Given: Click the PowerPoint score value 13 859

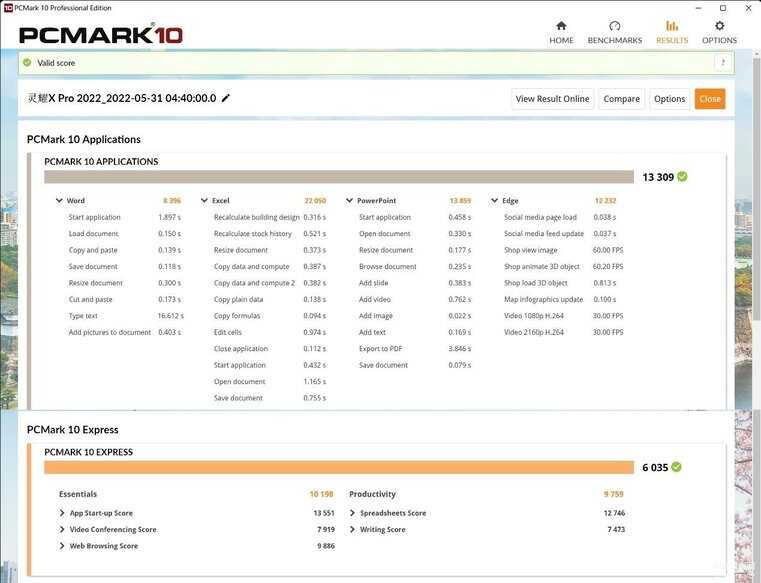Looking at the screenshot, I should point(460,200).
